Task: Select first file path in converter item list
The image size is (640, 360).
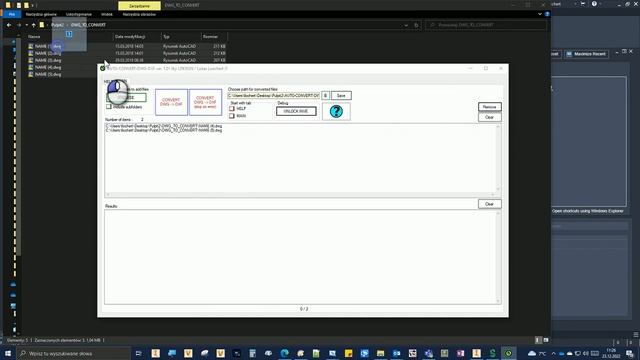Action: pyautogui.click(x=164, y=127)
